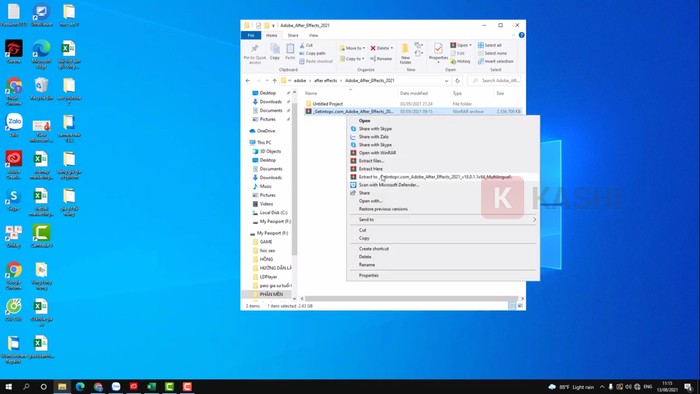Click Paste shortcut in the ribbon

(x=316, y=62)
